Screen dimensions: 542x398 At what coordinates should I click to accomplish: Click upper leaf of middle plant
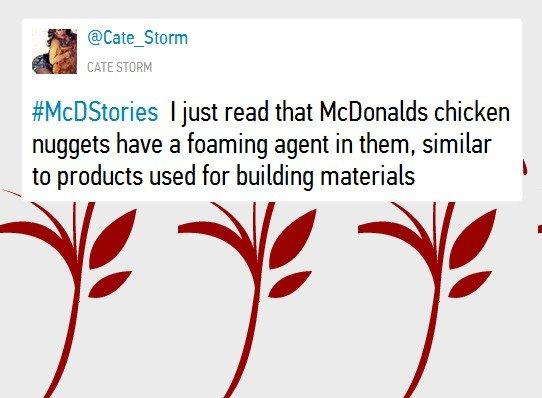click(x=292, y=239)
